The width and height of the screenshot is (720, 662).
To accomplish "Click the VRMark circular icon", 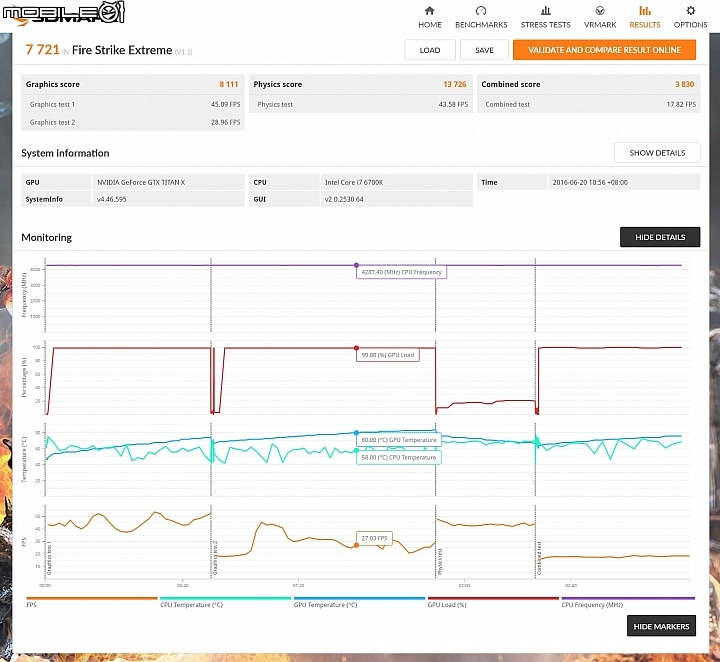I will click(x=600, y=11).
